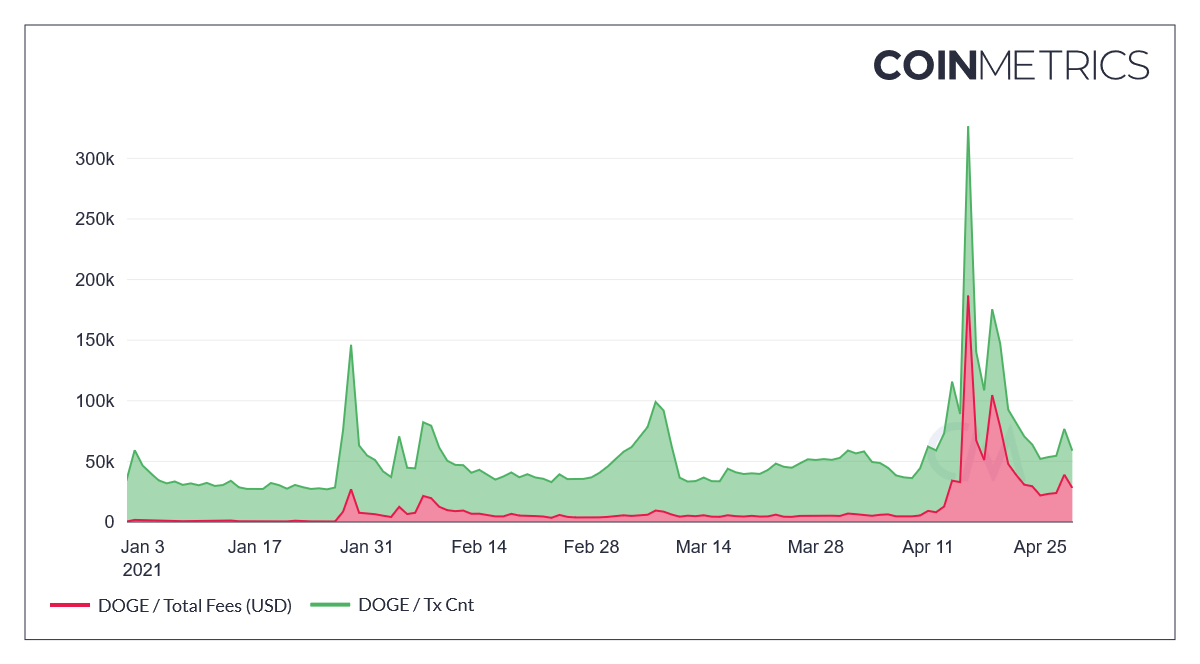1200x664 pixels.
Task: Toggle the DOGE / Tx Cnt series label
Action: point(415,605)
